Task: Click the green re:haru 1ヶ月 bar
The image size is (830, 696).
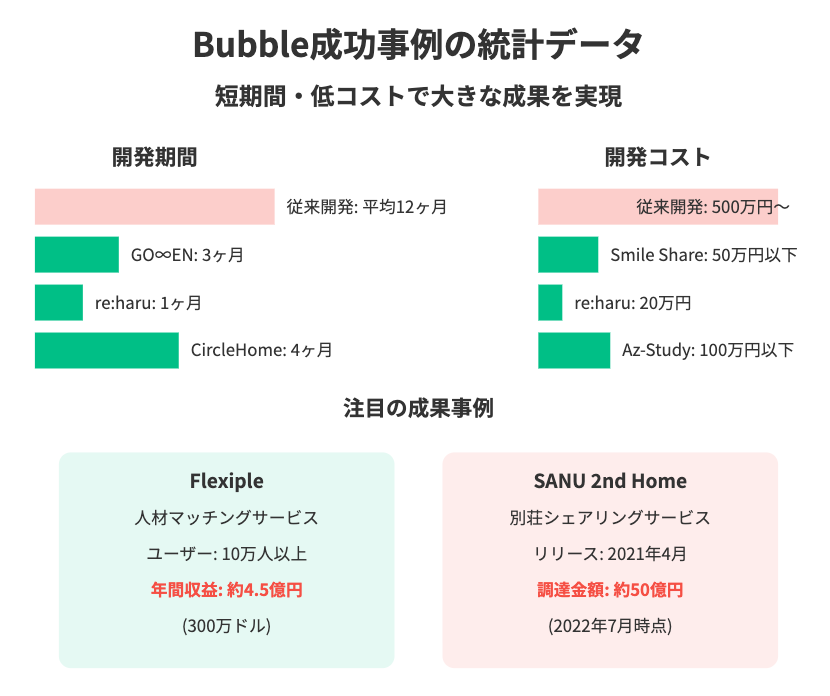Action: [59, 302]
